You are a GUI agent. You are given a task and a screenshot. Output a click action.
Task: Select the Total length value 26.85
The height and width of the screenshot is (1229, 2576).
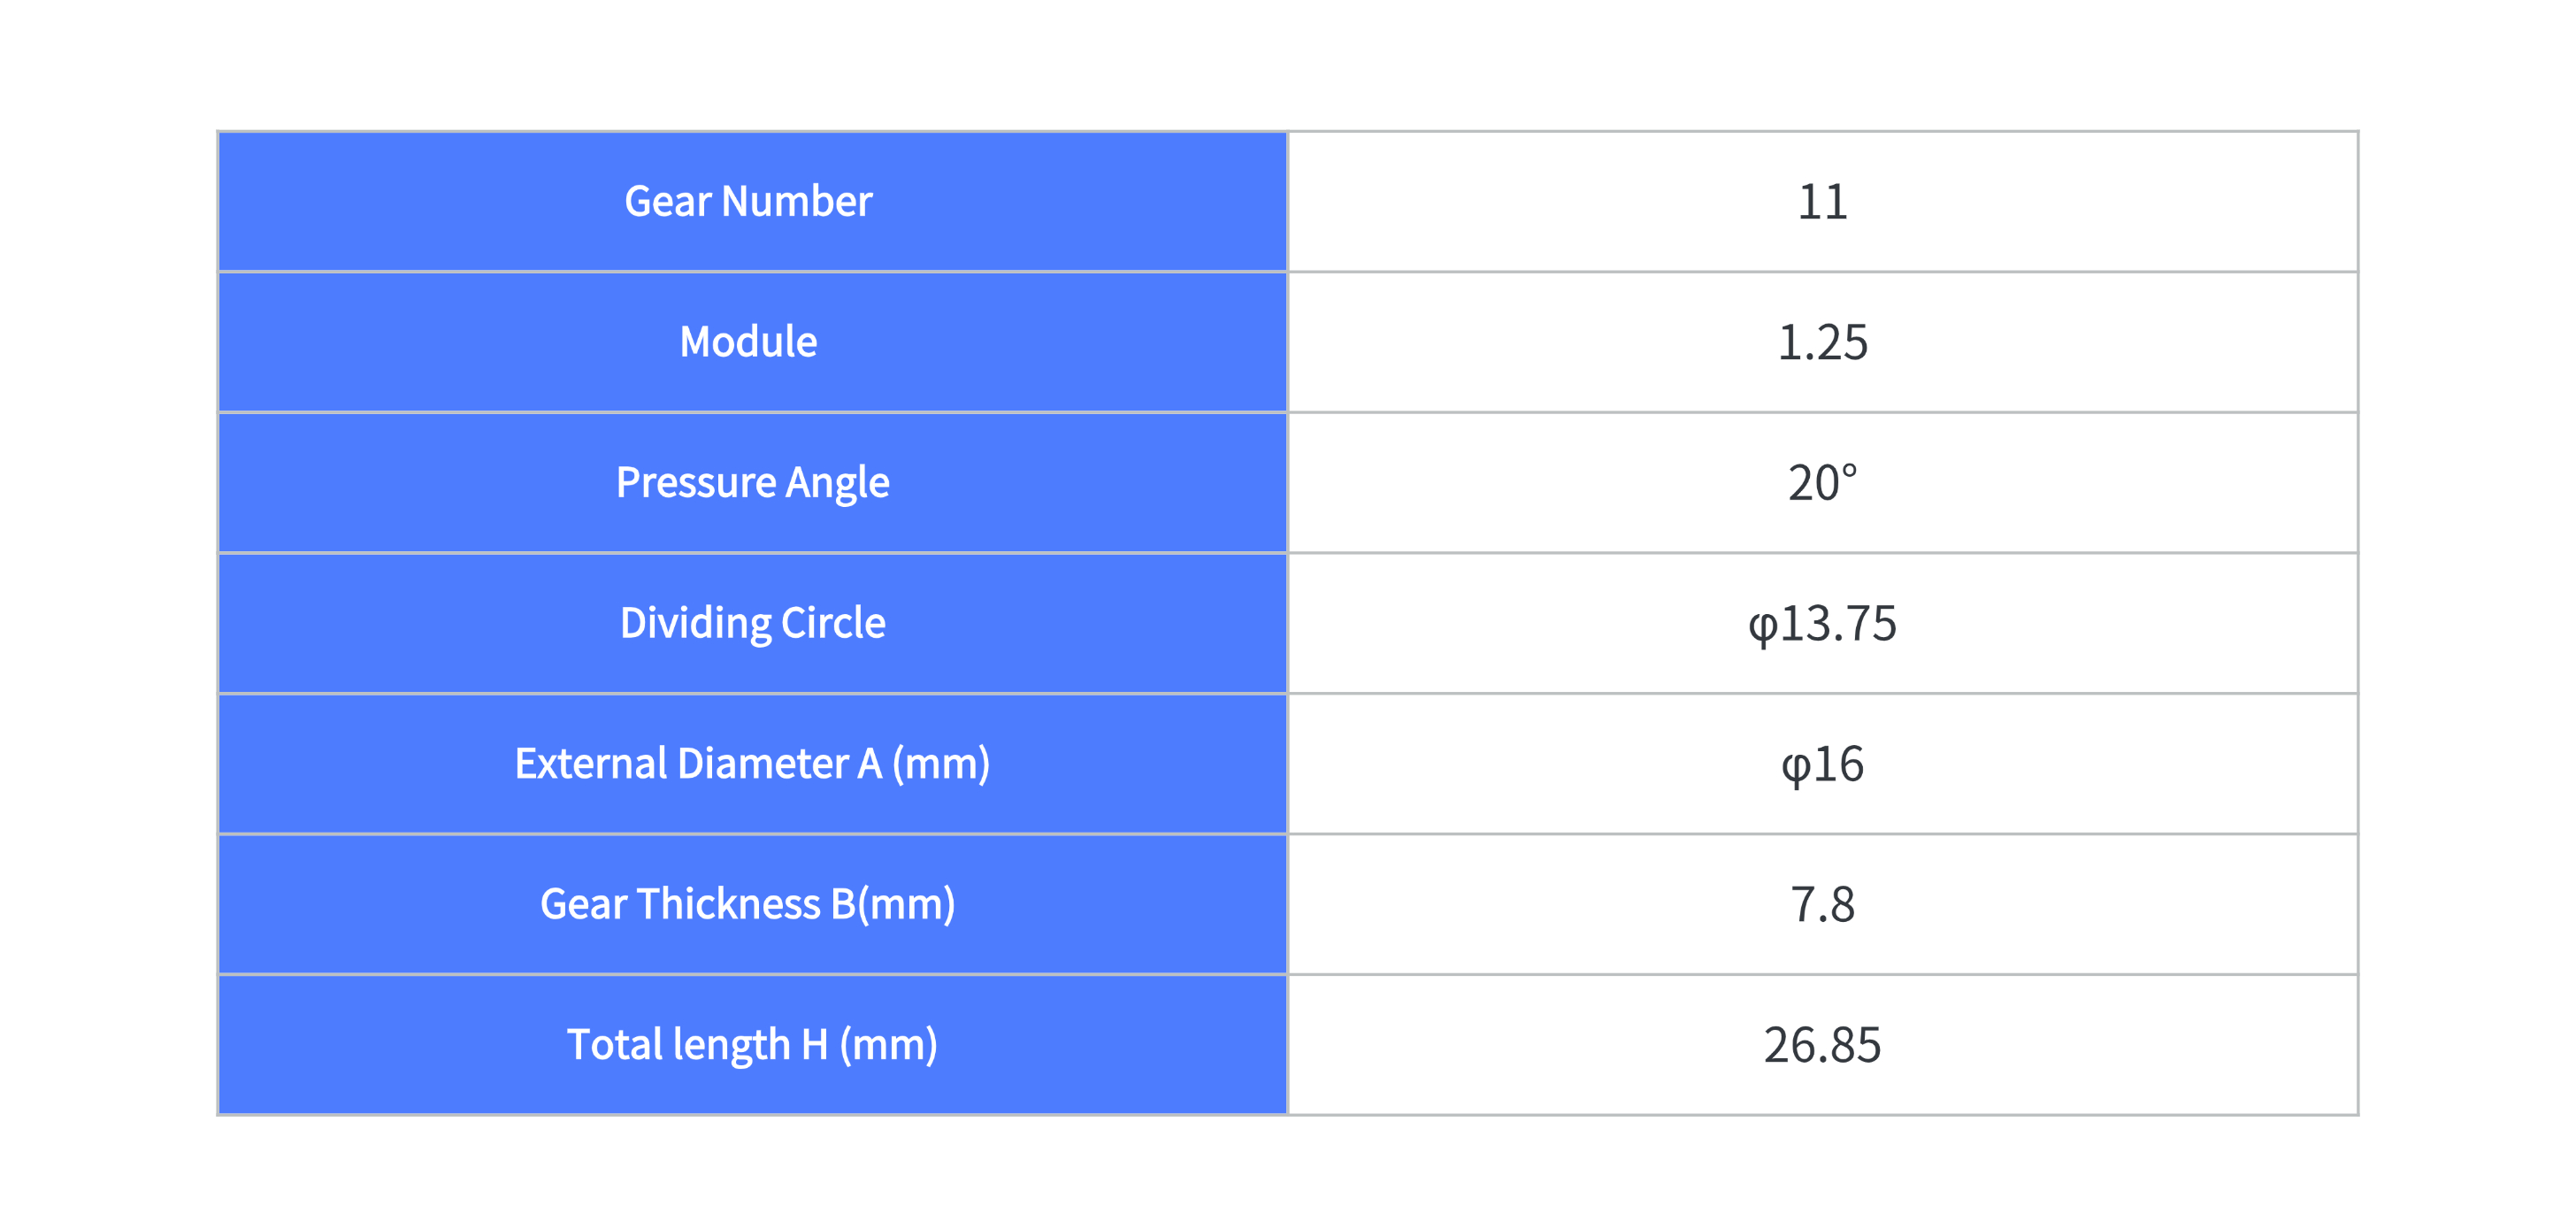coord(1822,1046)
